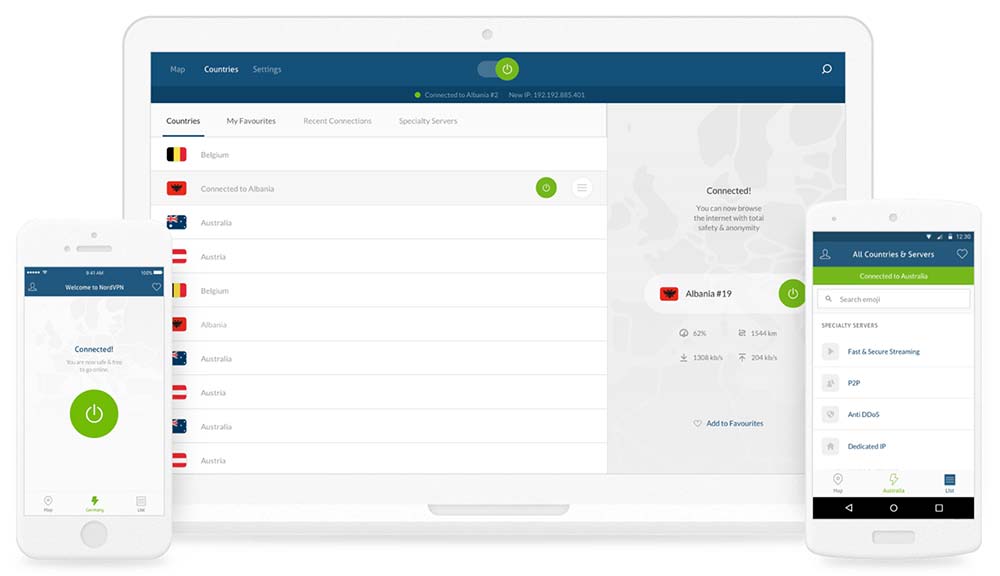This screenshot has width=1000, height=576.
Task: Switch to the Recent Connections tab
Action: (x=337, y=121)
